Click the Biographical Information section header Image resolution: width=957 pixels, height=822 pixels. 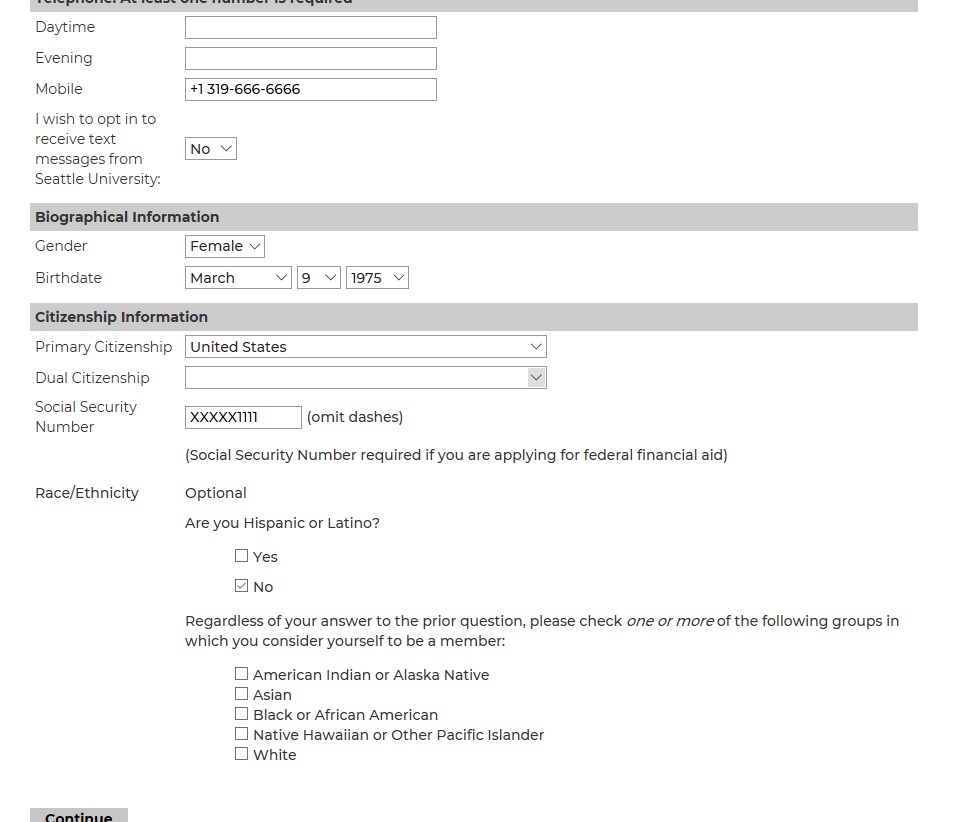(x=127, y=216)
